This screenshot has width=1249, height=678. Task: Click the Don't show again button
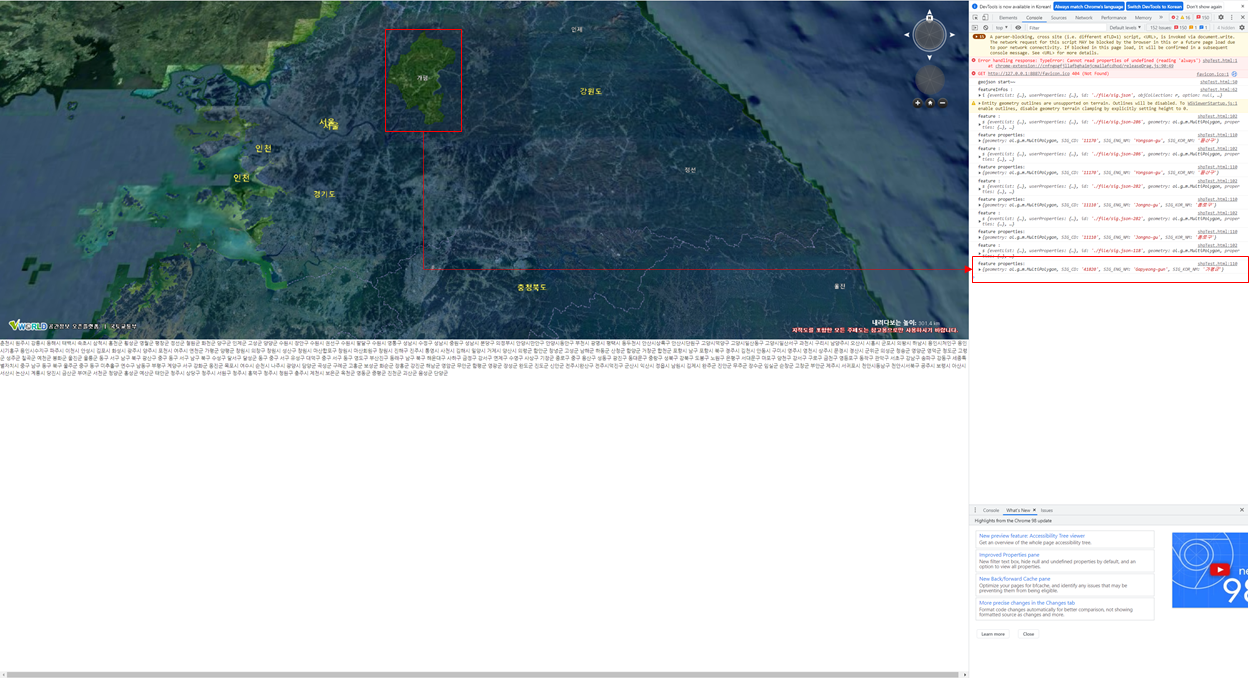point(1204,6)
